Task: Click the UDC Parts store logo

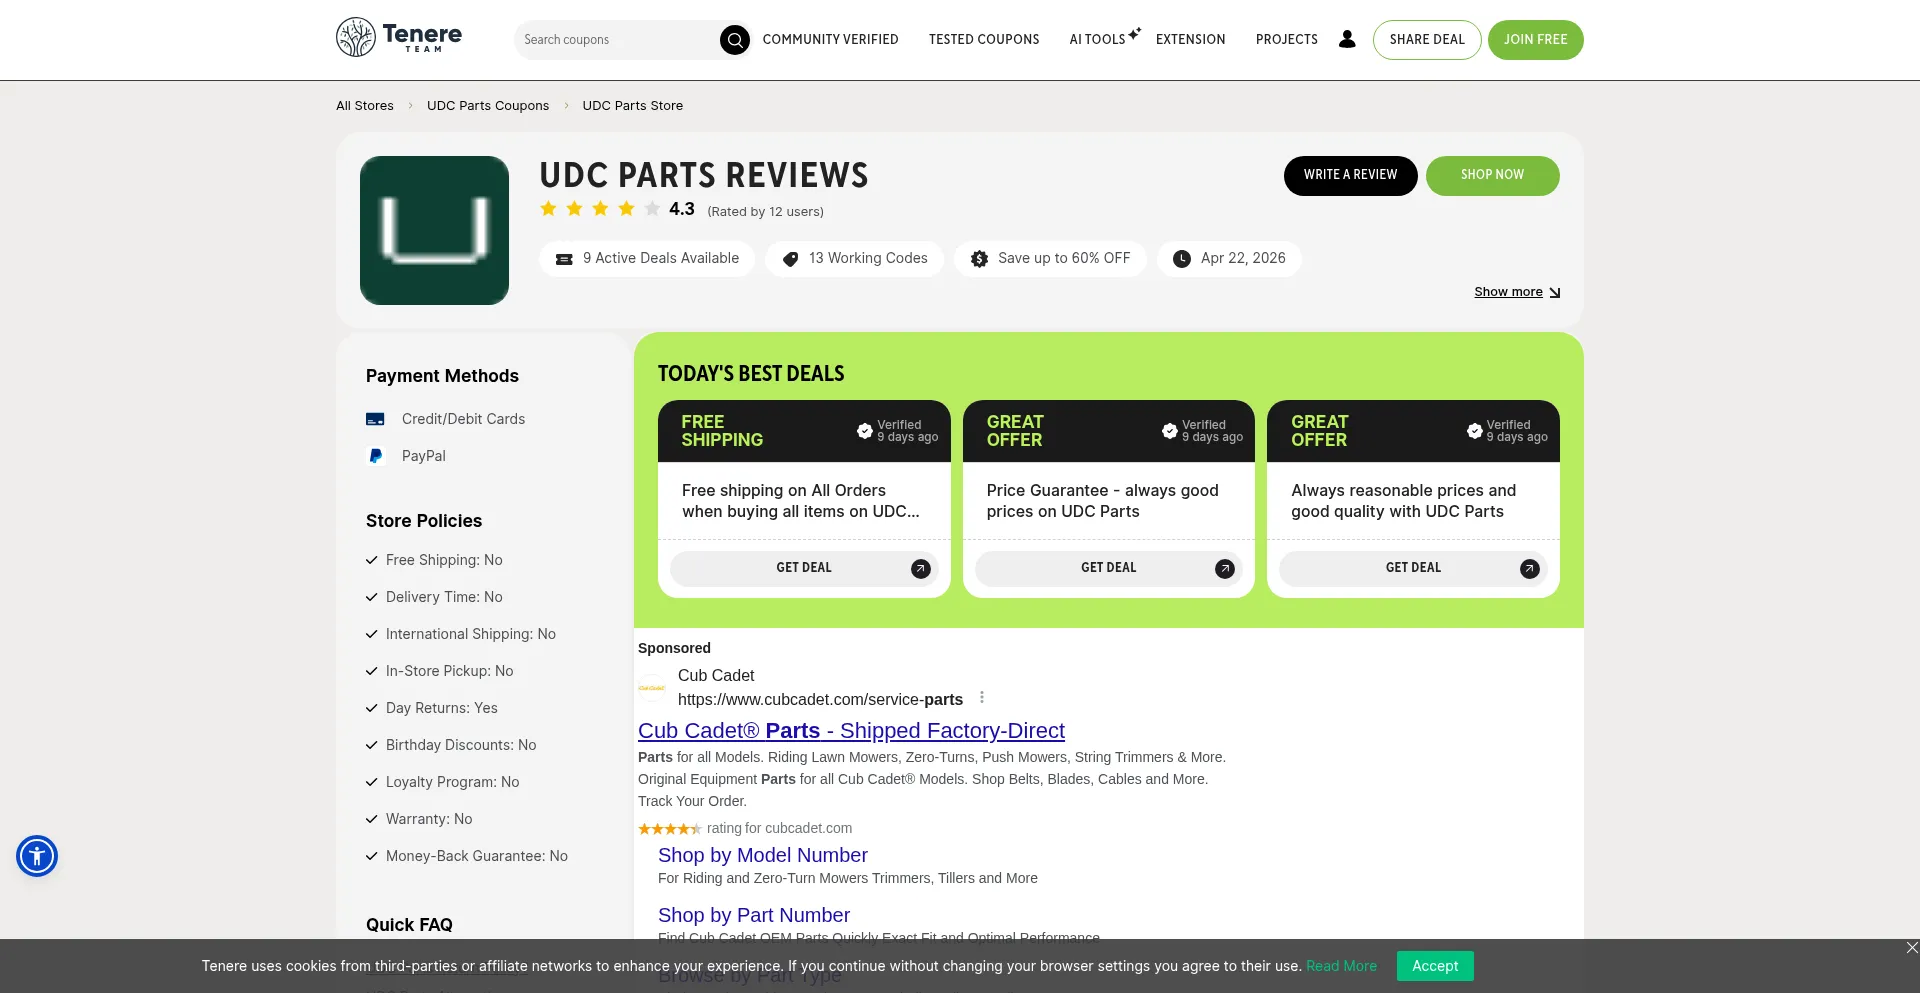Action: [434, 230]
